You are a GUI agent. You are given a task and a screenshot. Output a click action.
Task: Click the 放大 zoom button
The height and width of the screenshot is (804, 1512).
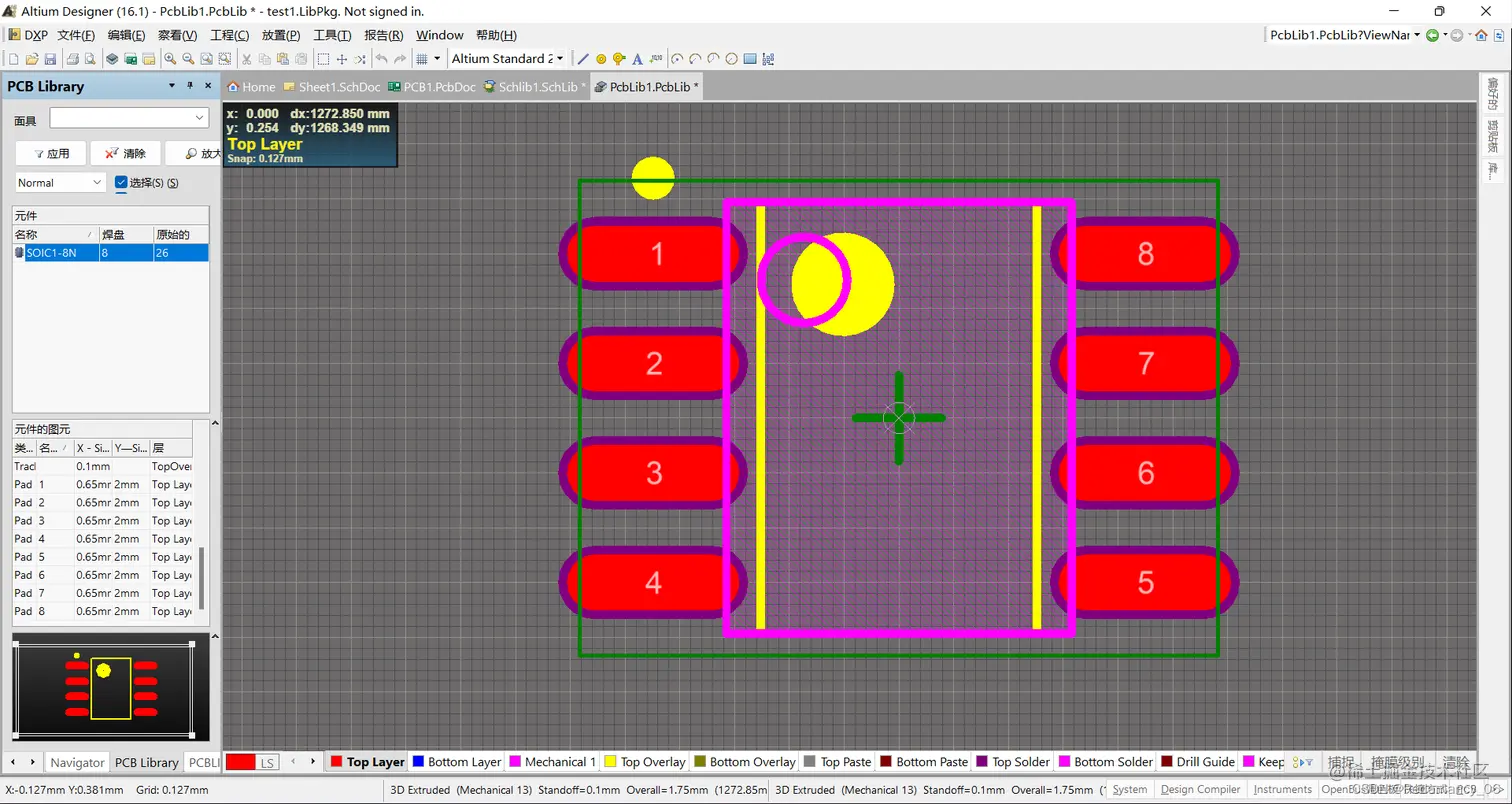click(x=194, y=153)
